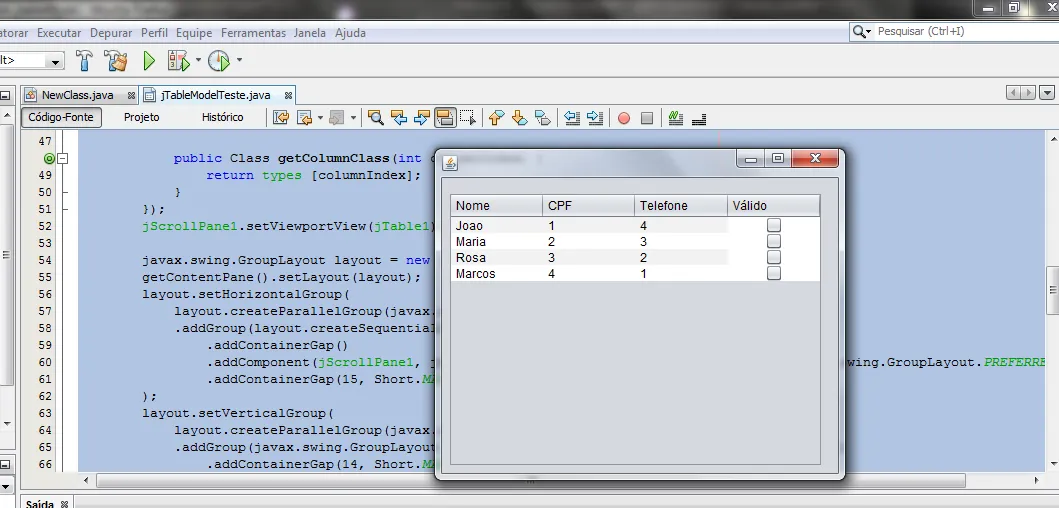This screenshot has height=508, width=1059.
Task: Close the jTableModelTeste.java tab
Action: pos(288,95)
